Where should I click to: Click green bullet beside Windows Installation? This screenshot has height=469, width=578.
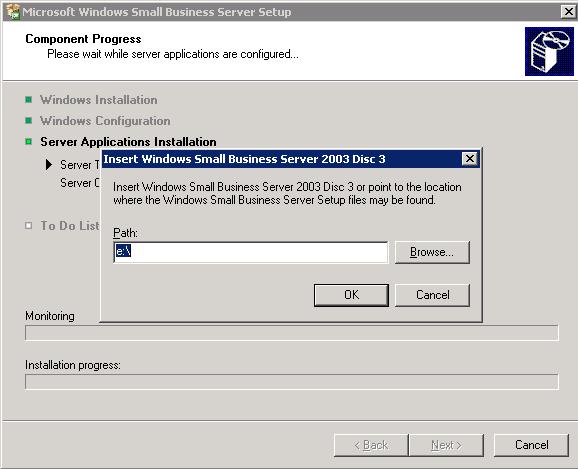(x=28, y=100)
